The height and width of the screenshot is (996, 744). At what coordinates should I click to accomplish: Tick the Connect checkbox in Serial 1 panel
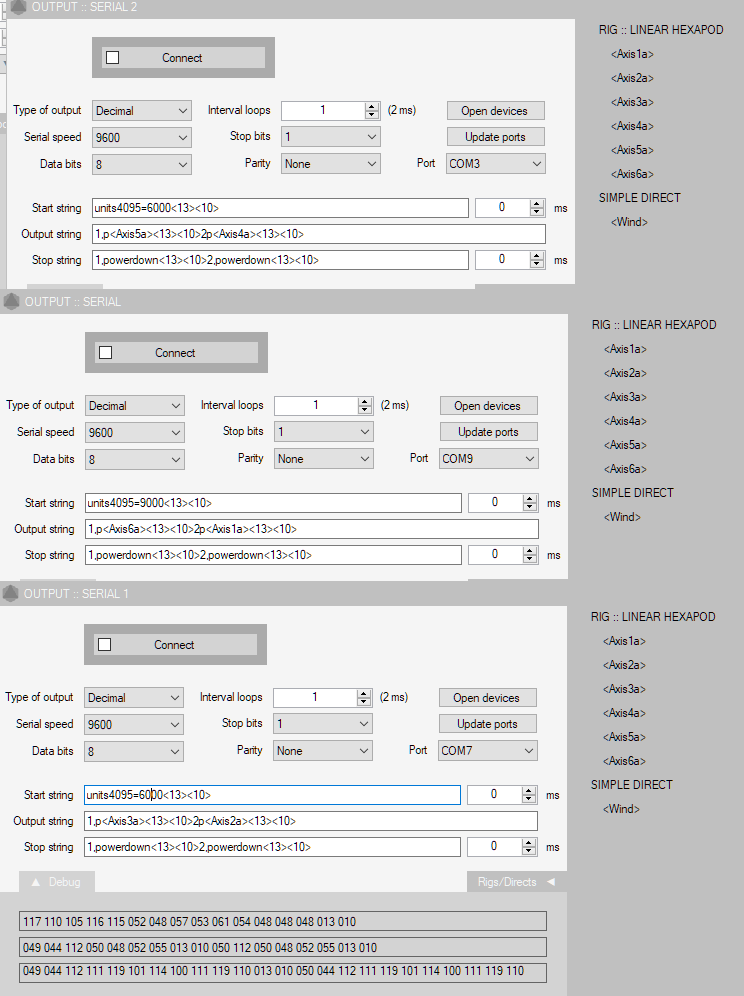point(105,645)
